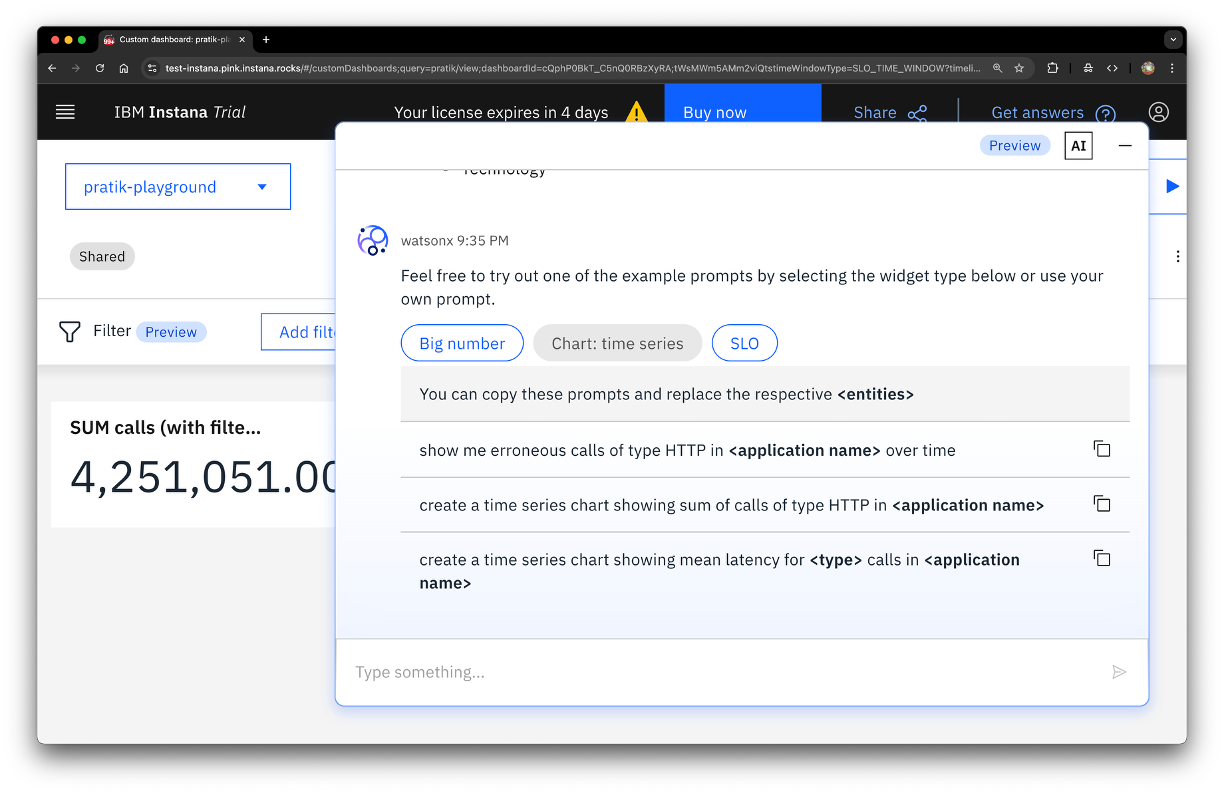The width and height of the screenshot is (1224, 794).
Task: Click the browser profile avatar
Action: (x=1148, y=68)
